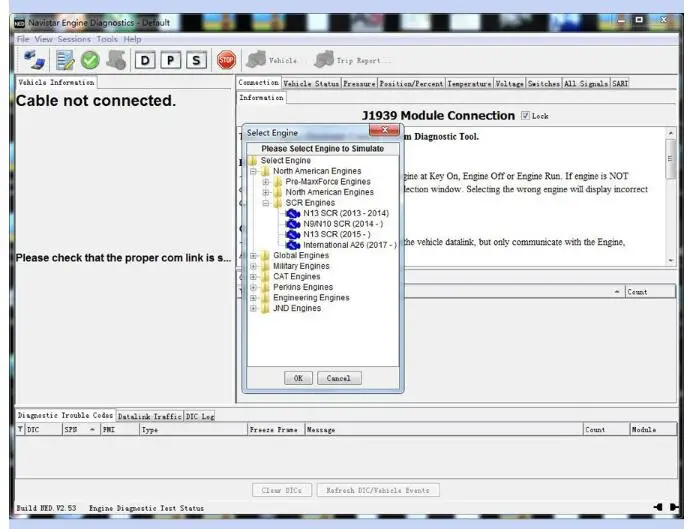Confirm engine selection with OK
The width and height of the screenshot is (688, 529).
298,378
